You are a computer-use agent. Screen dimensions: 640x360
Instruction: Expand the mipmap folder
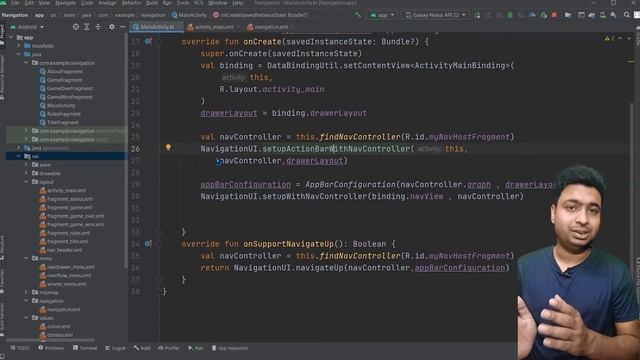[x=27, y=292]
